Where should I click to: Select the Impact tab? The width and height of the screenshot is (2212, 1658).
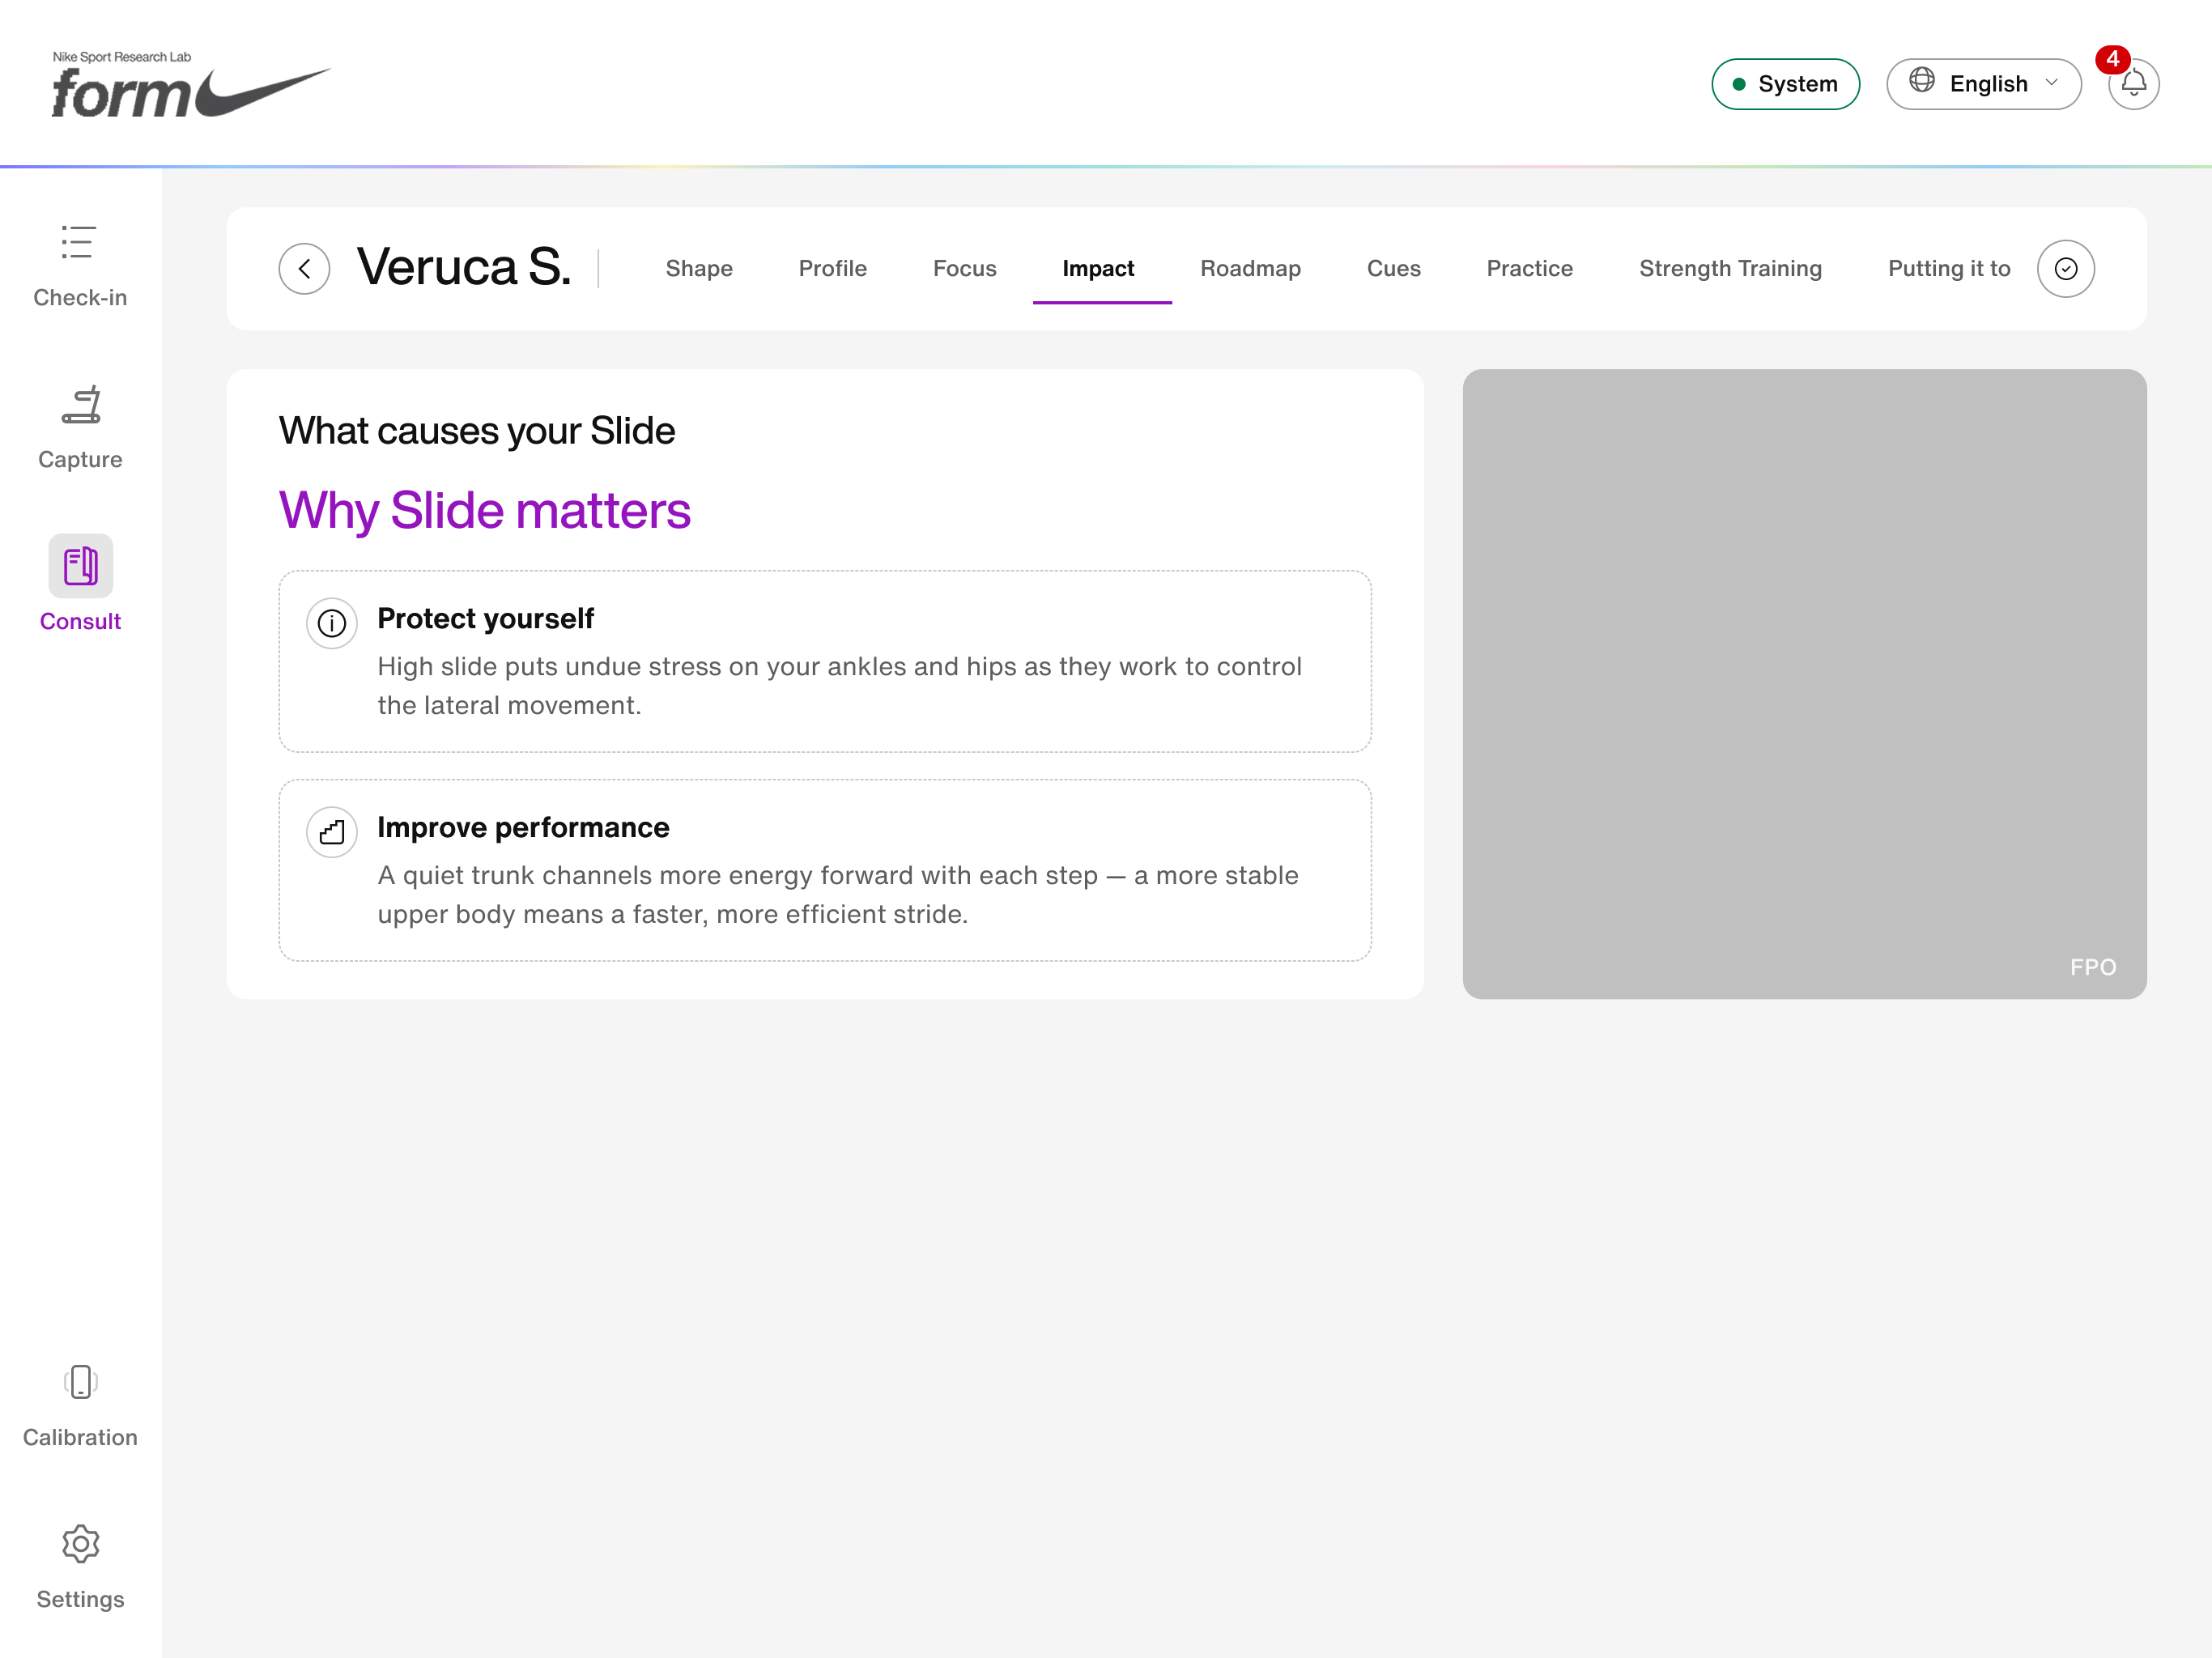tap(1098, 268)
